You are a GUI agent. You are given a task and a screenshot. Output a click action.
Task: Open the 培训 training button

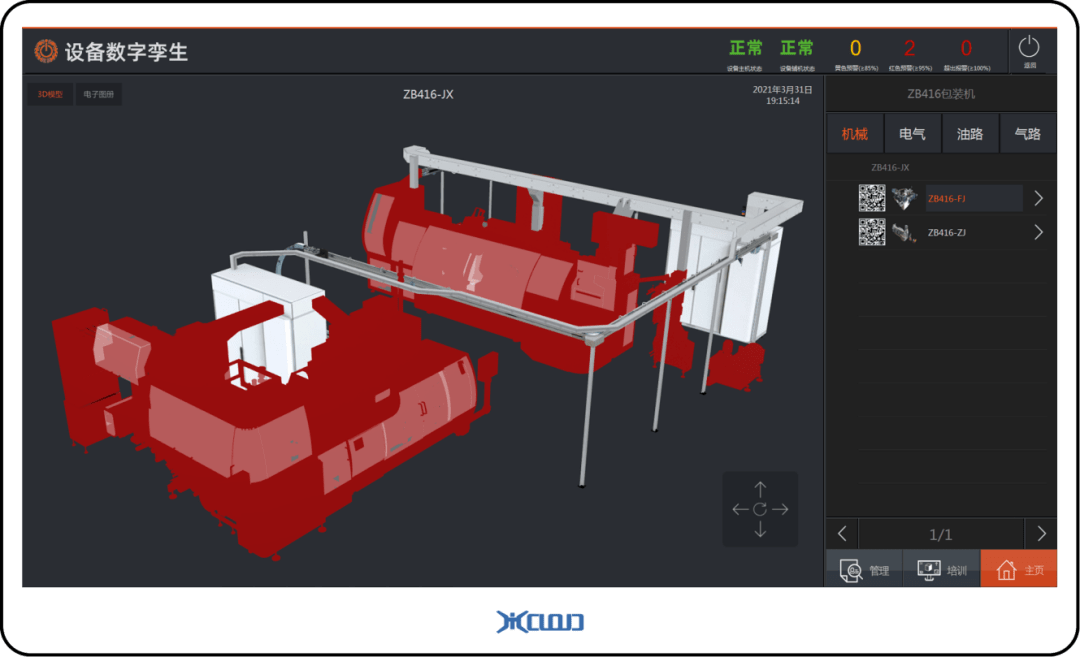pos(941,570)
